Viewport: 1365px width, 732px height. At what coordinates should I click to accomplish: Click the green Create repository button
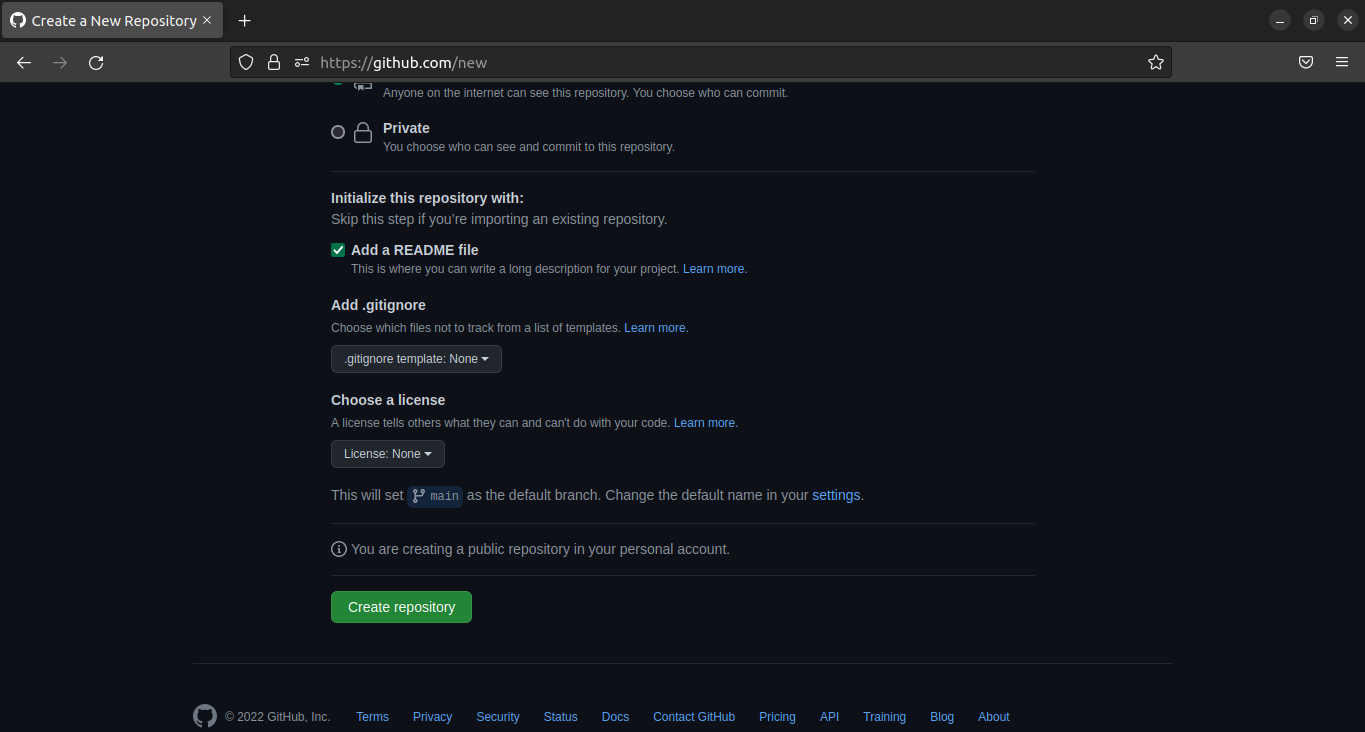coord(401,607)
